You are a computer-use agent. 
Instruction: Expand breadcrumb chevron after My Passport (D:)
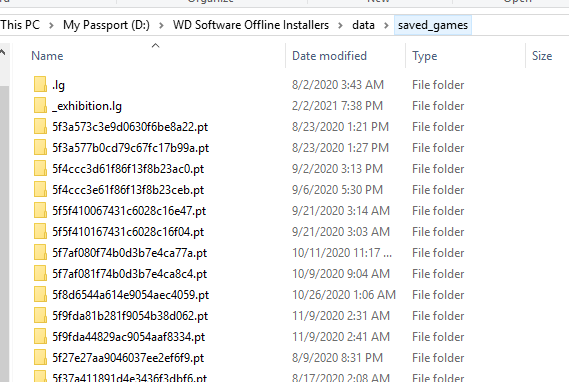(x=161, y=25)
